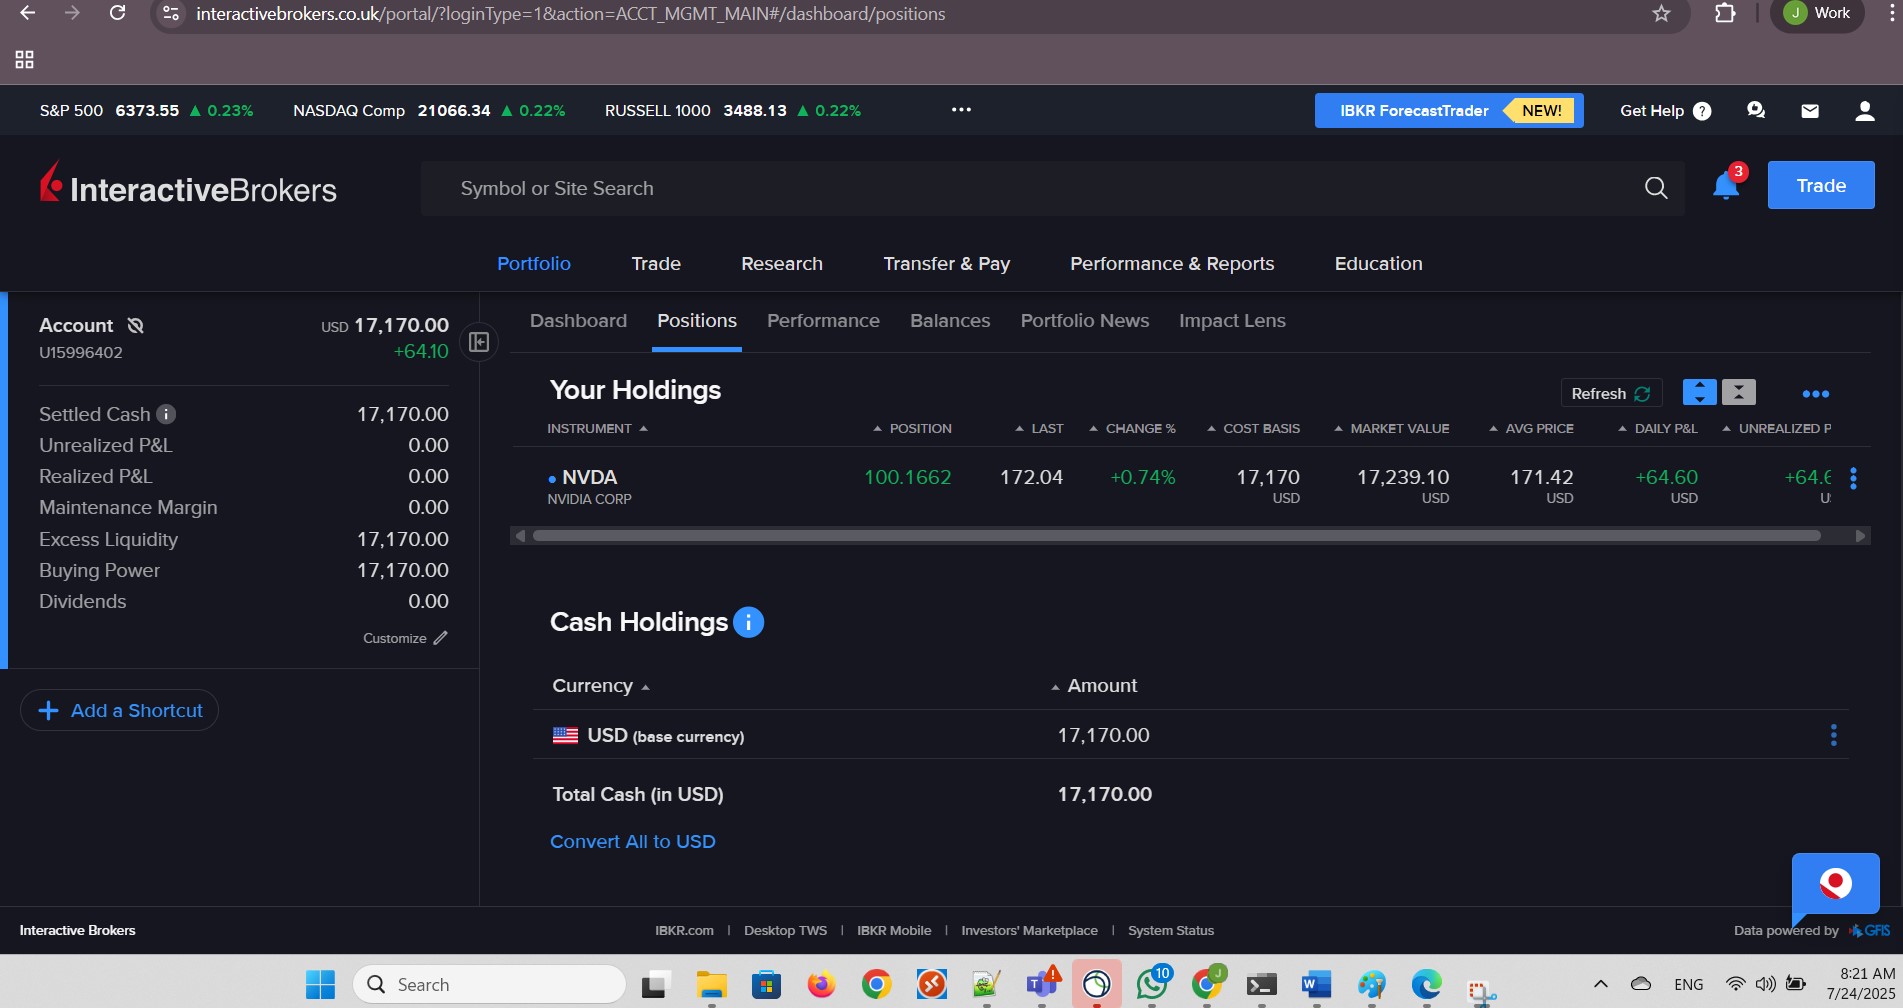
Task: Switch to the Performance tab
Action: (823, 321)
